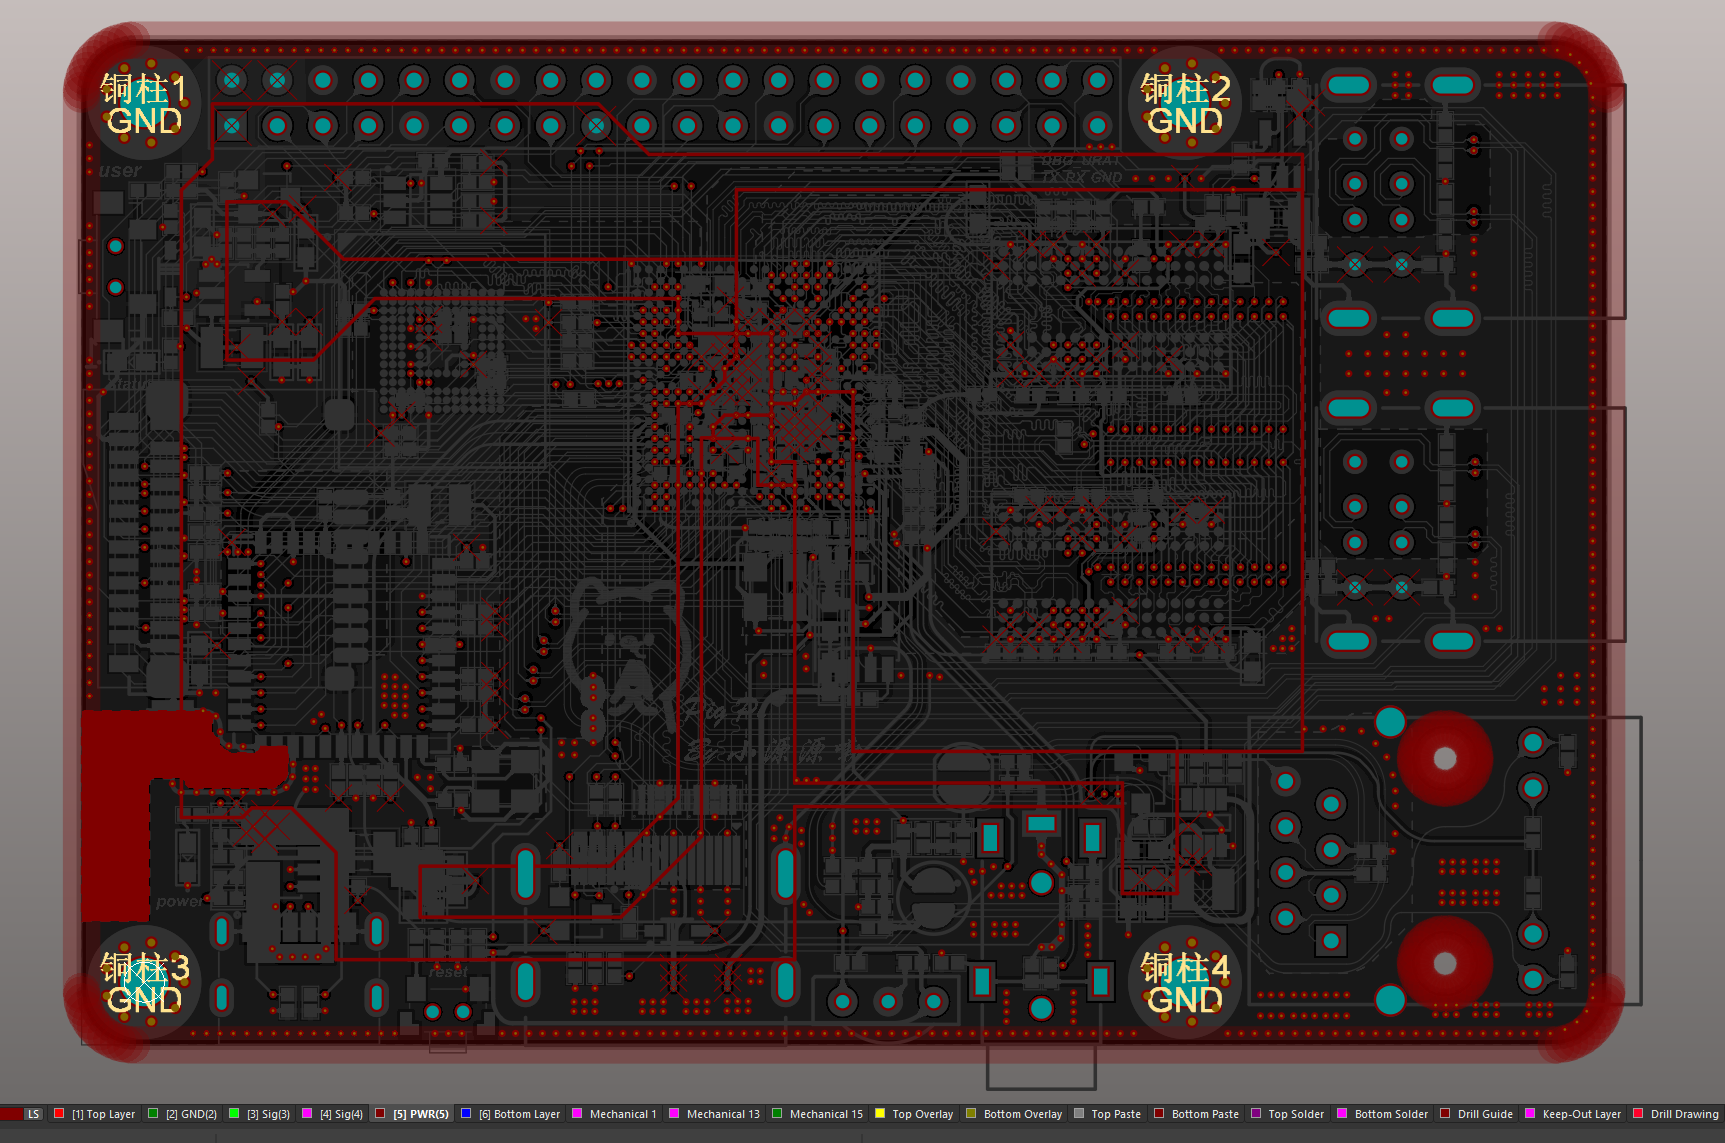Click the blue Bottom Layer color swatch
1725x1143 pixels.
(466, 1113)
